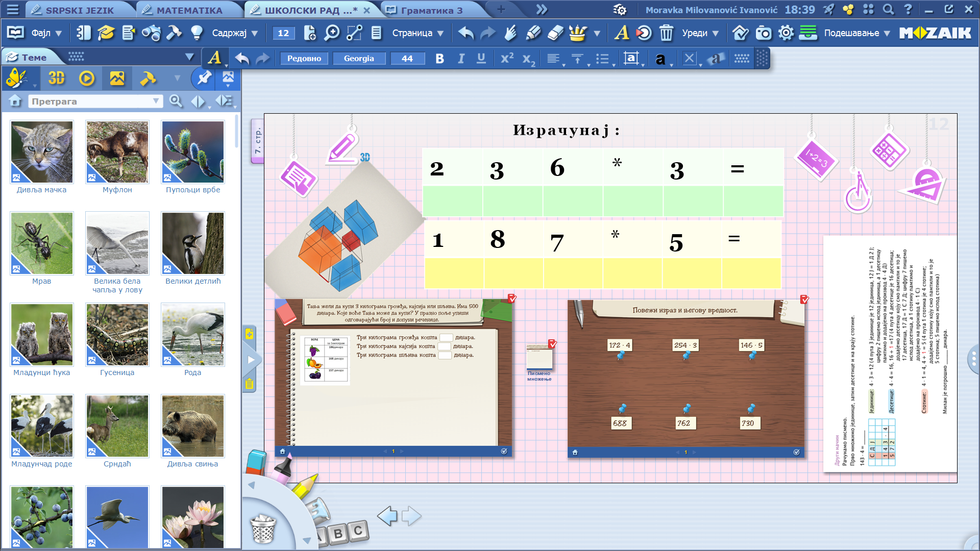Go to previous page with left arrow
This screenshot has height=551, width=980.
click(387, 516)
